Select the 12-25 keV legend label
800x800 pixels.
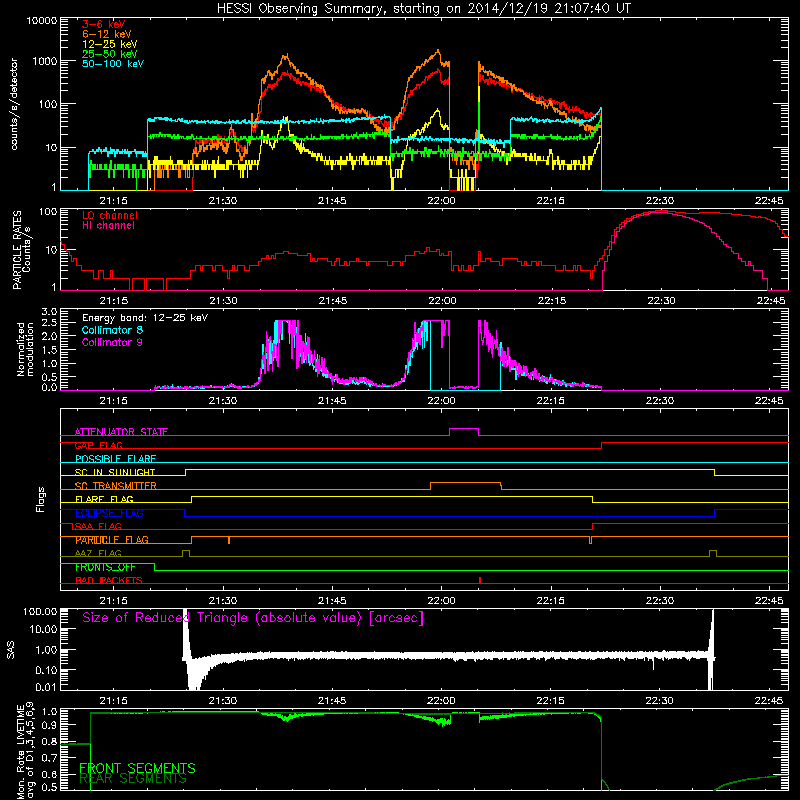[x=110, y=44]
